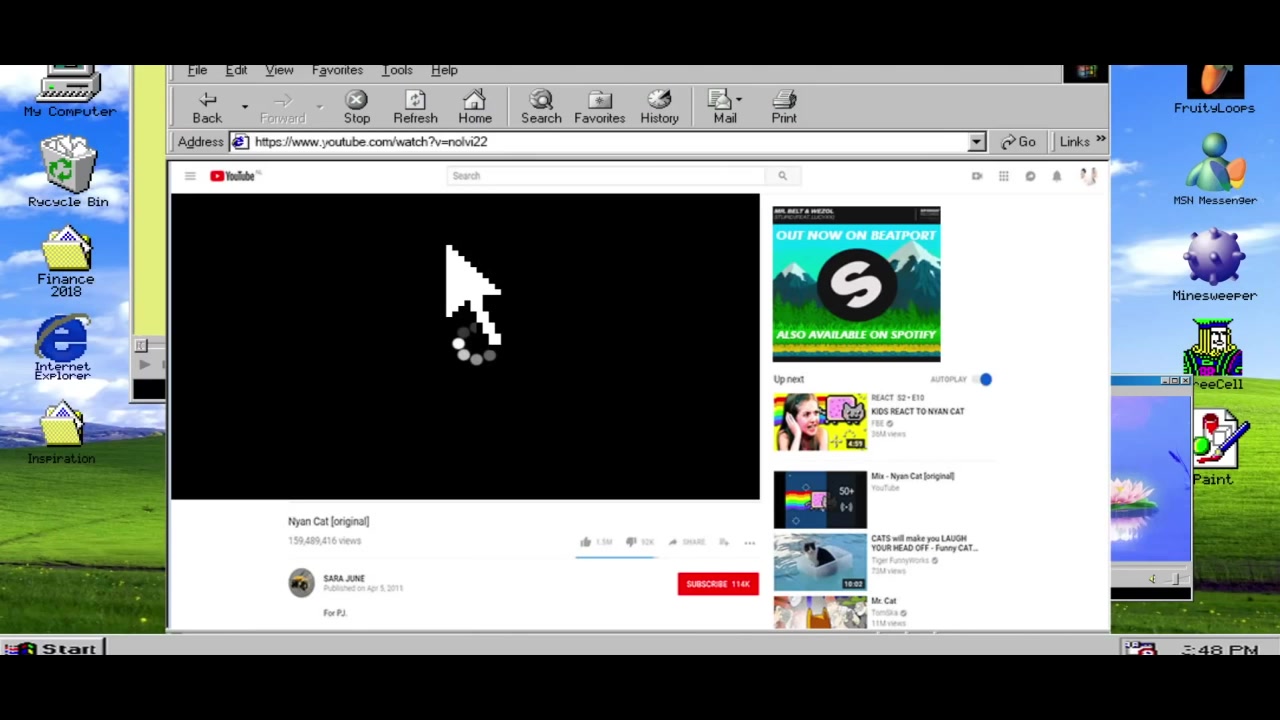
Task: Click Share under the video
Action: point(687,542)
